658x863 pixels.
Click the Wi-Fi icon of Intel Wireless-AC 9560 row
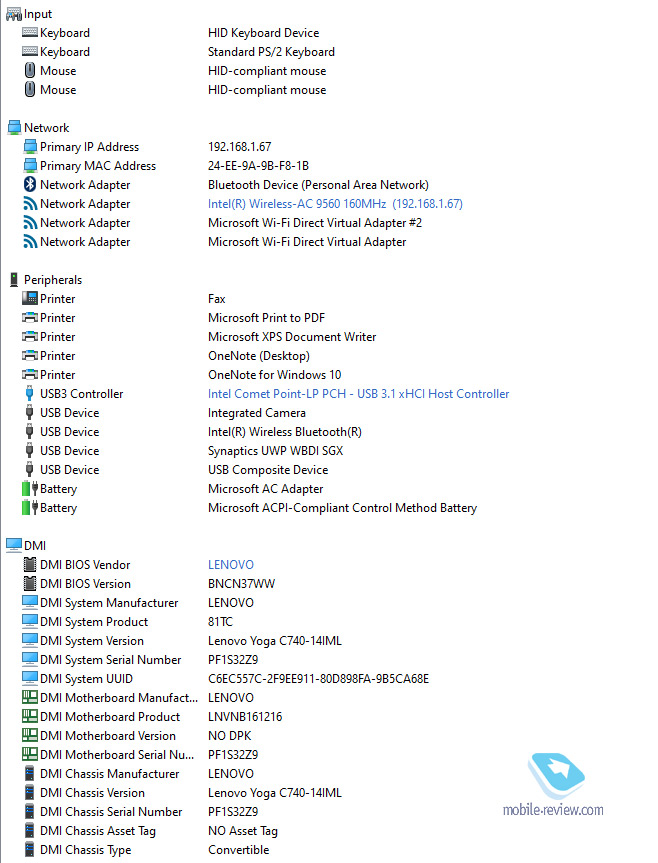coord(30,204)
